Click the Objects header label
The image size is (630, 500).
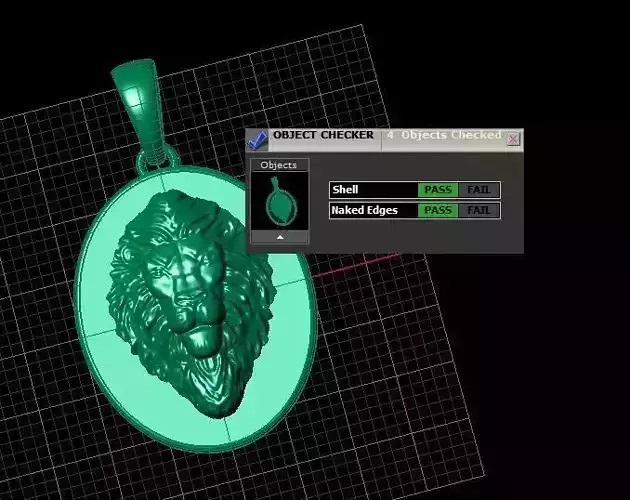click(278, 165)
